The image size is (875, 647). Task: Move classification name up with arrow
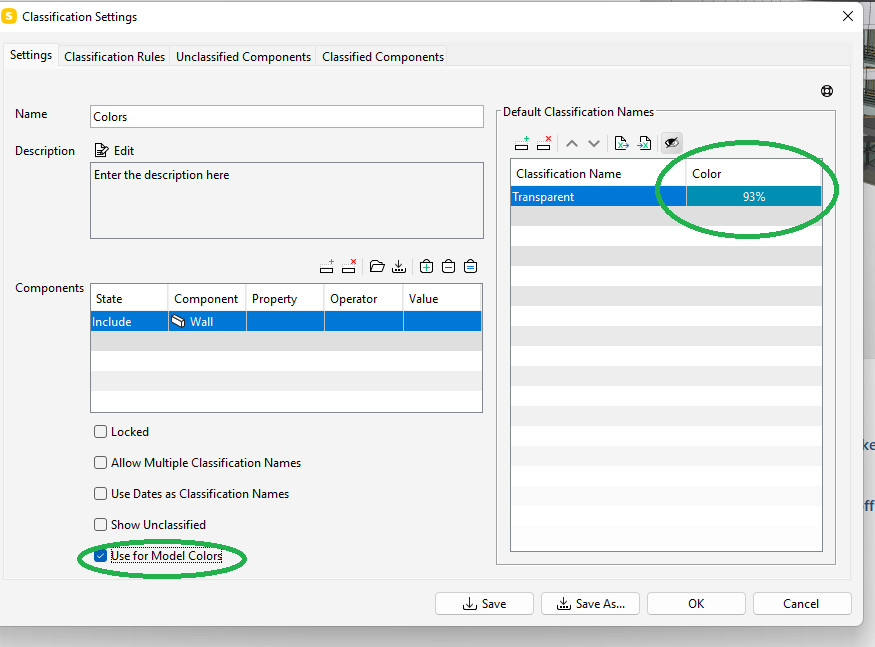pos(571,143)
